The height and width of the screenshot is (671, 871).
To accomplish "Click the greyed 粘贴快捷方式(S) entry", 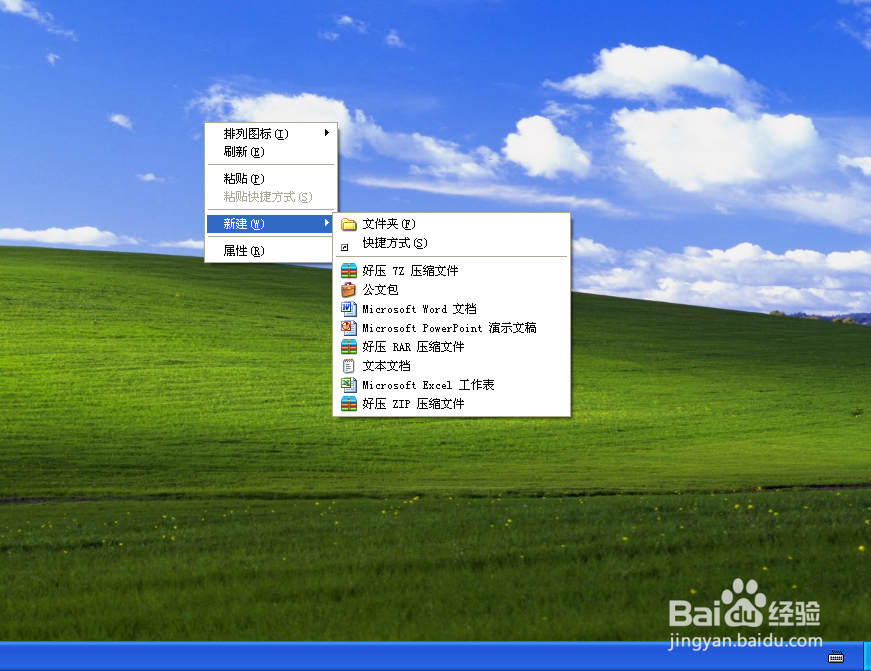I will point(272,197).
